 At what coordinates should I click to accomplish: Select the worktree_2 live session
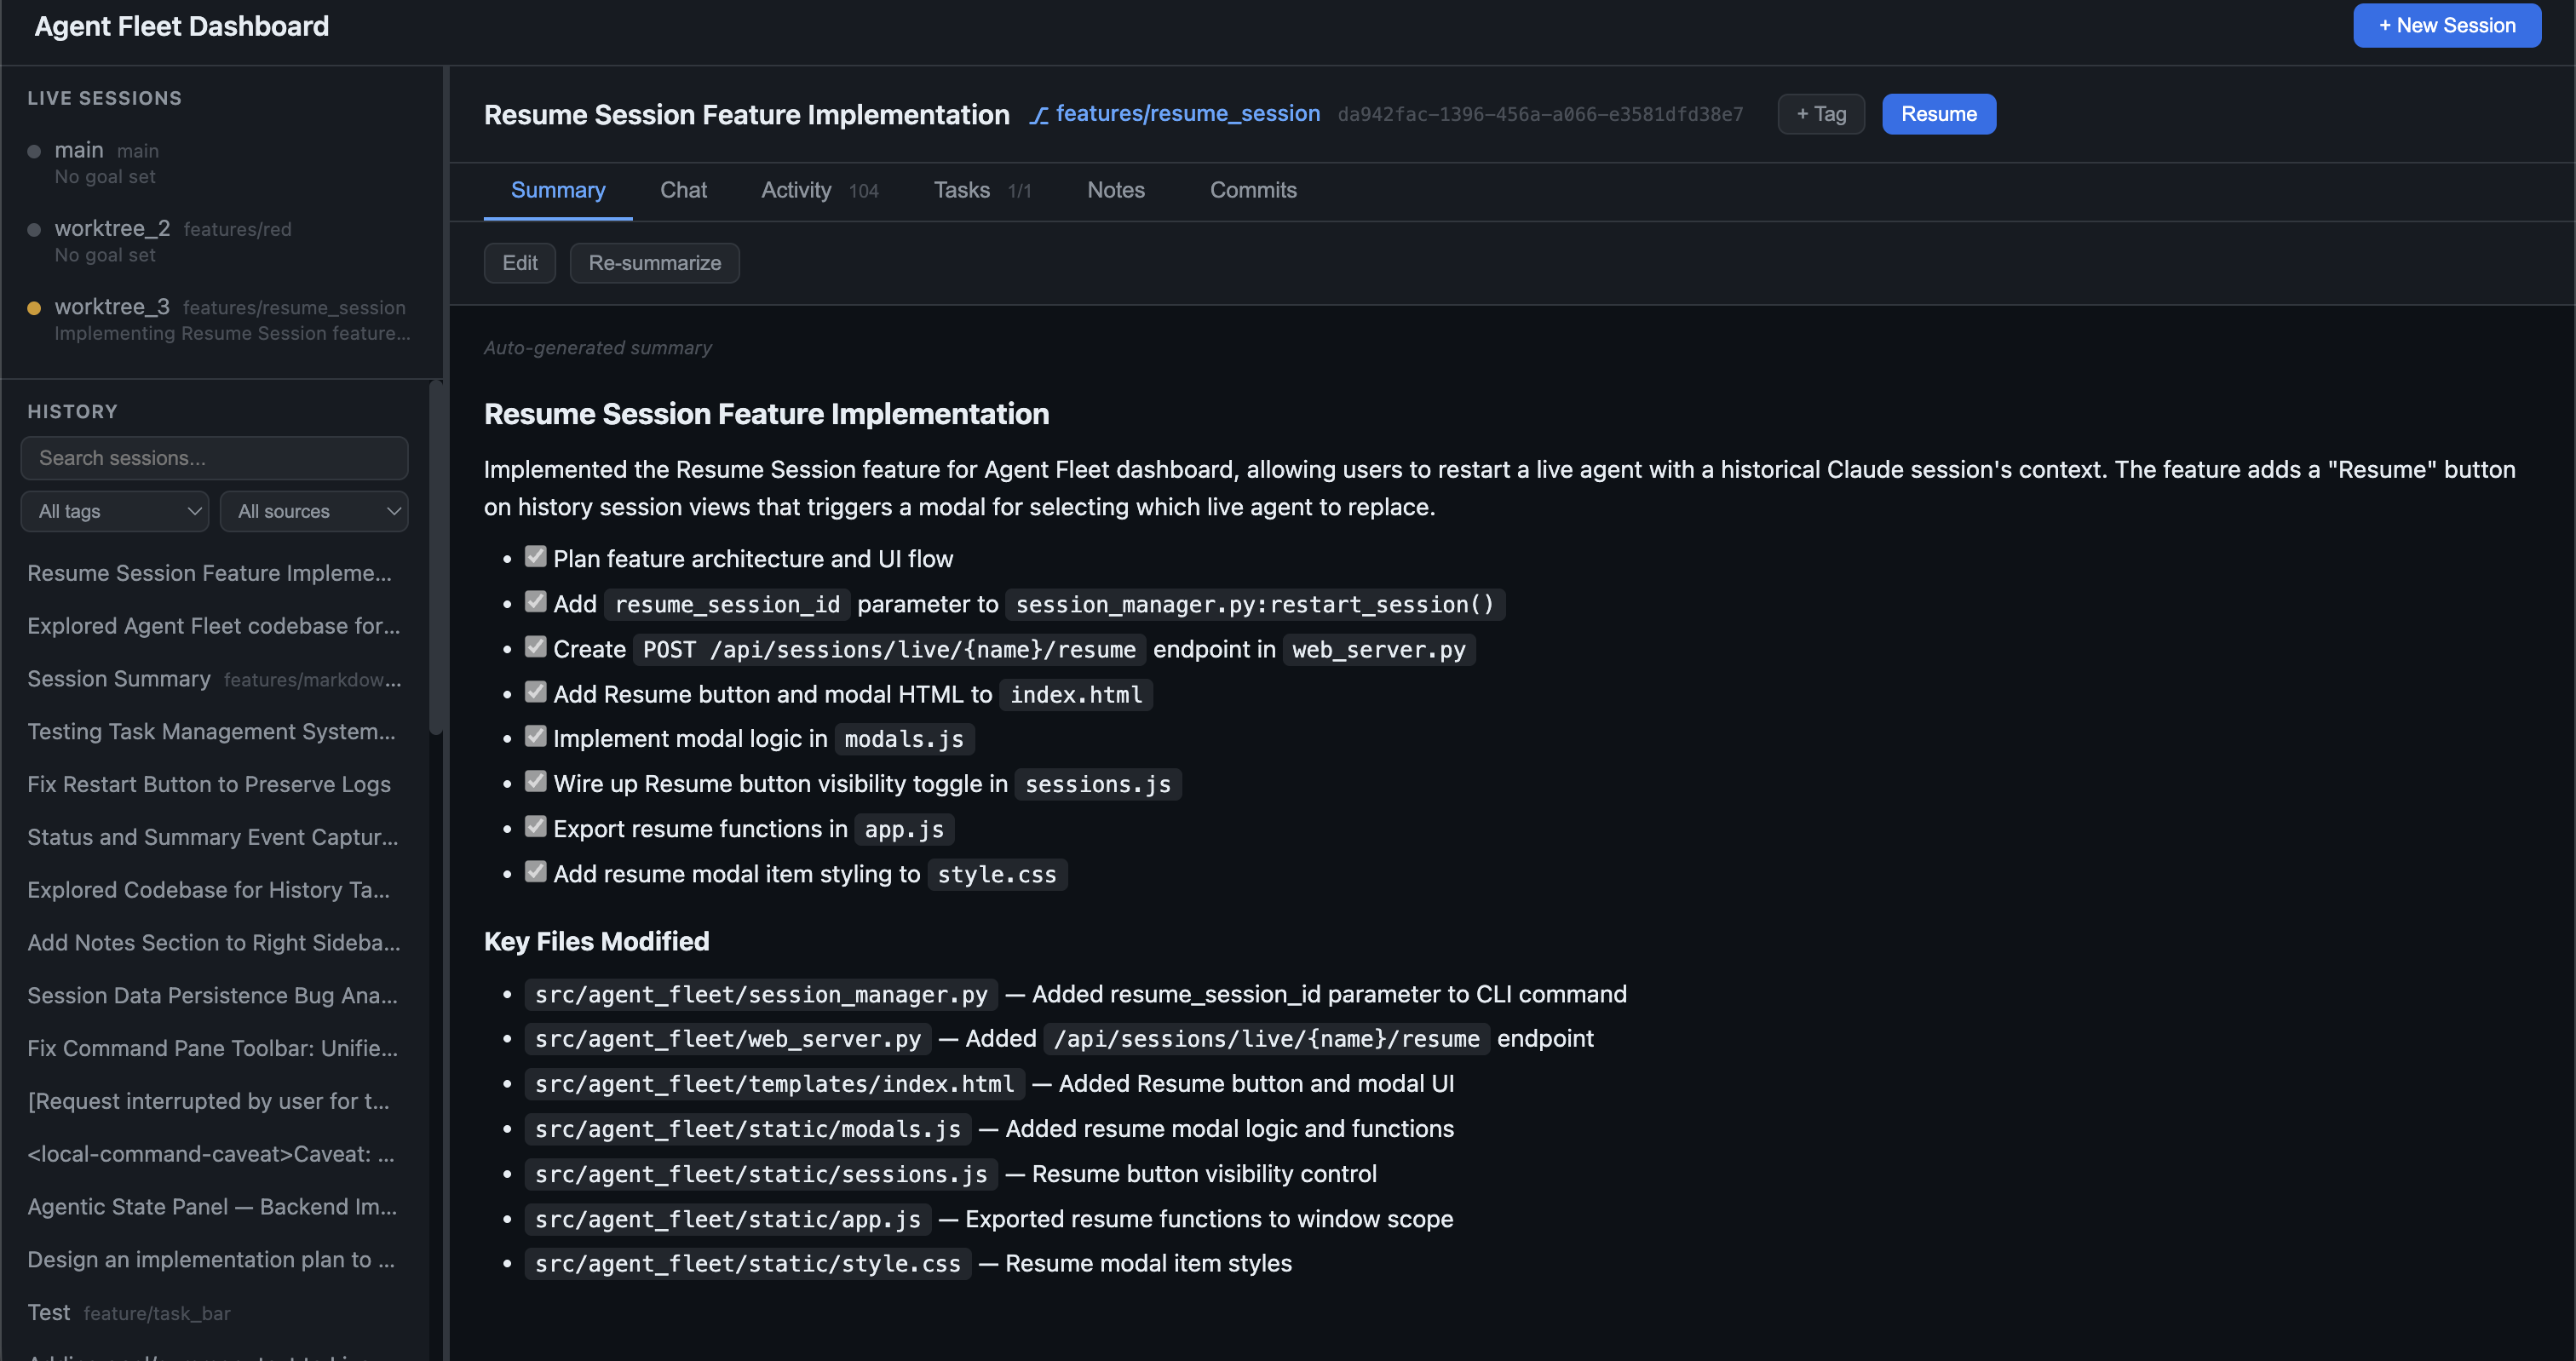coord(220,241)
